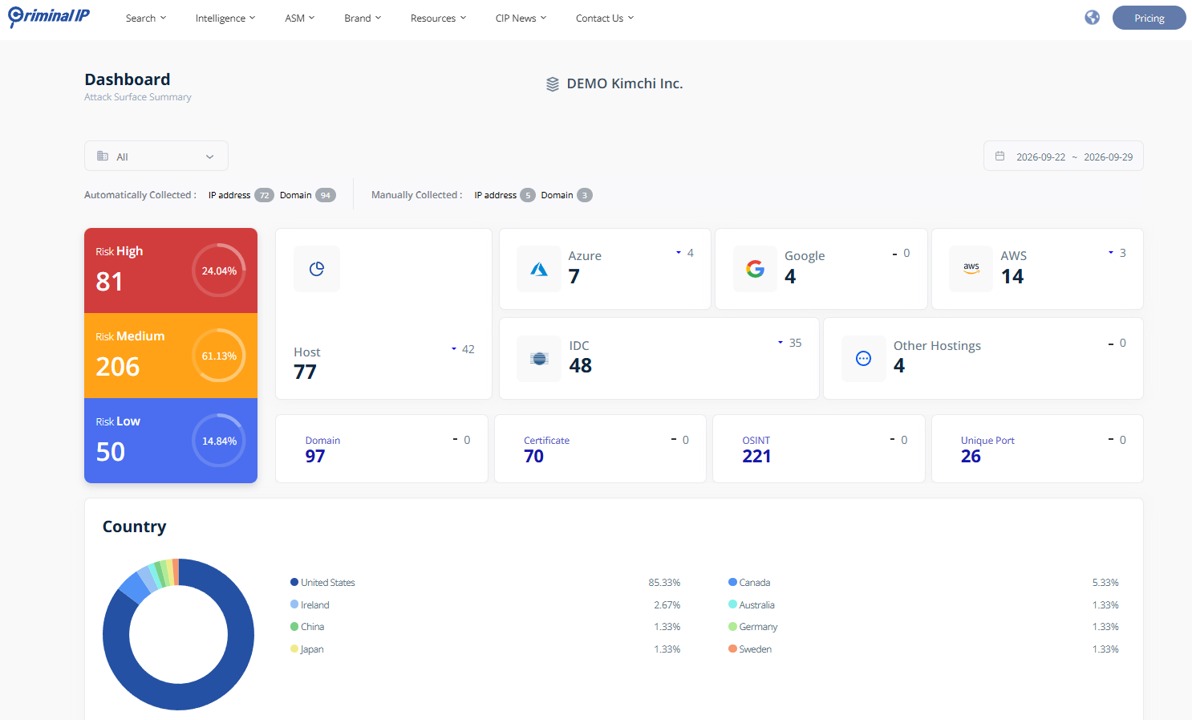Click the Risk Low 14.84% ring

(219, 441)
